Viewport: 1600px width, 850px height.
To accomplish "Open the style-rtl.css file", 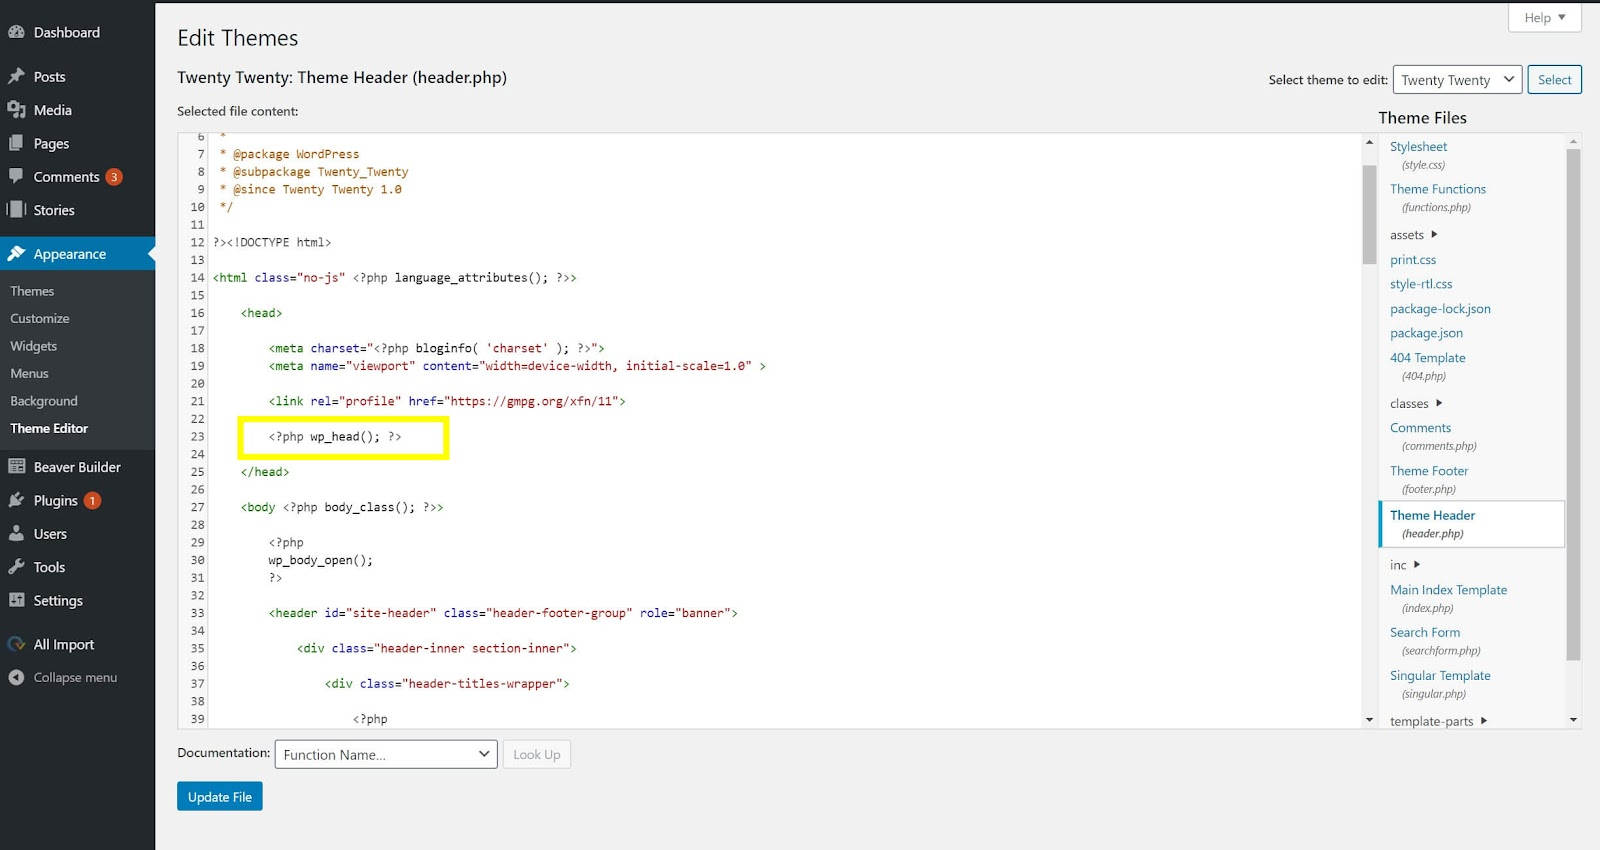I will (1421, 284).
